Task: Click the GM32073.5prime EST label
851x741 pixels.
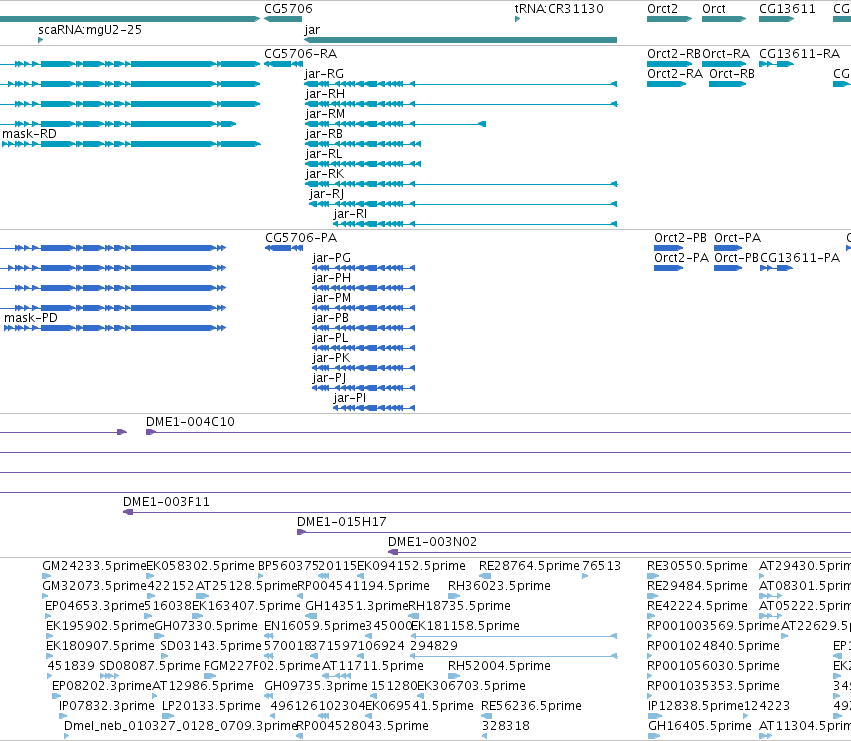Action: [x=94, y=586]
